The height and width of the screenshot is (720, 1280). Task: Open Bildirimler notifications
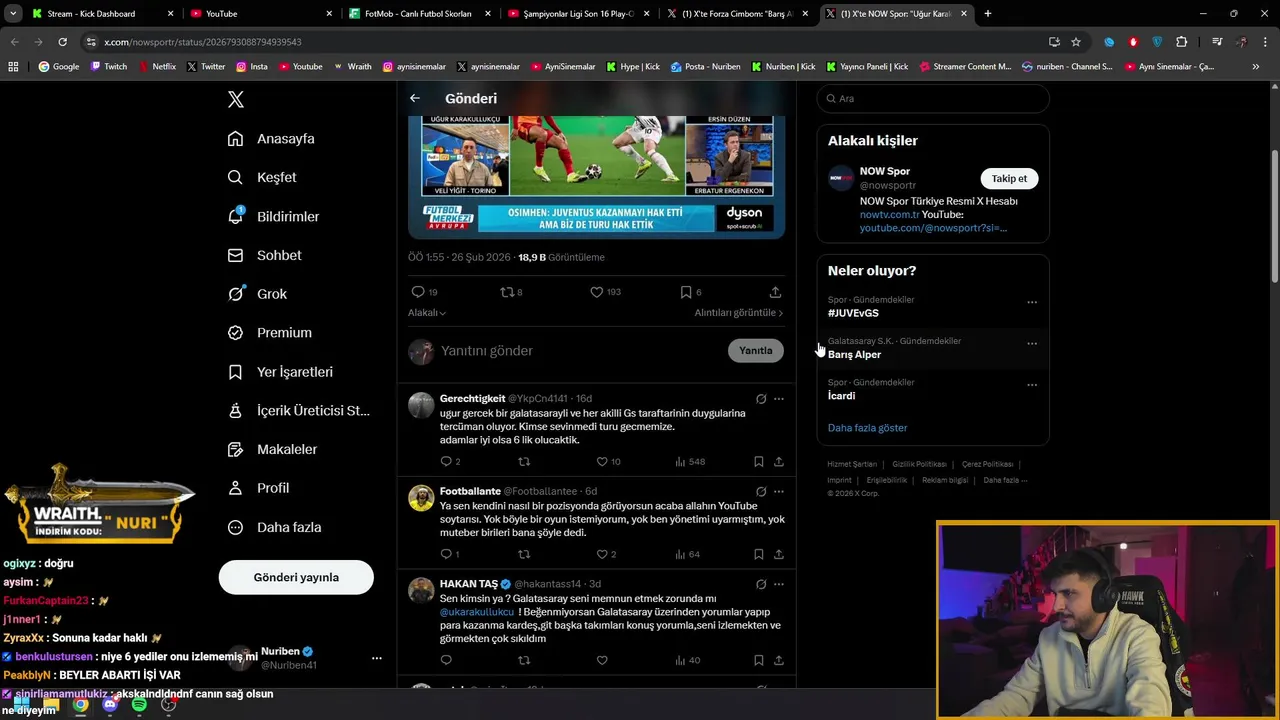coord(273,216)
